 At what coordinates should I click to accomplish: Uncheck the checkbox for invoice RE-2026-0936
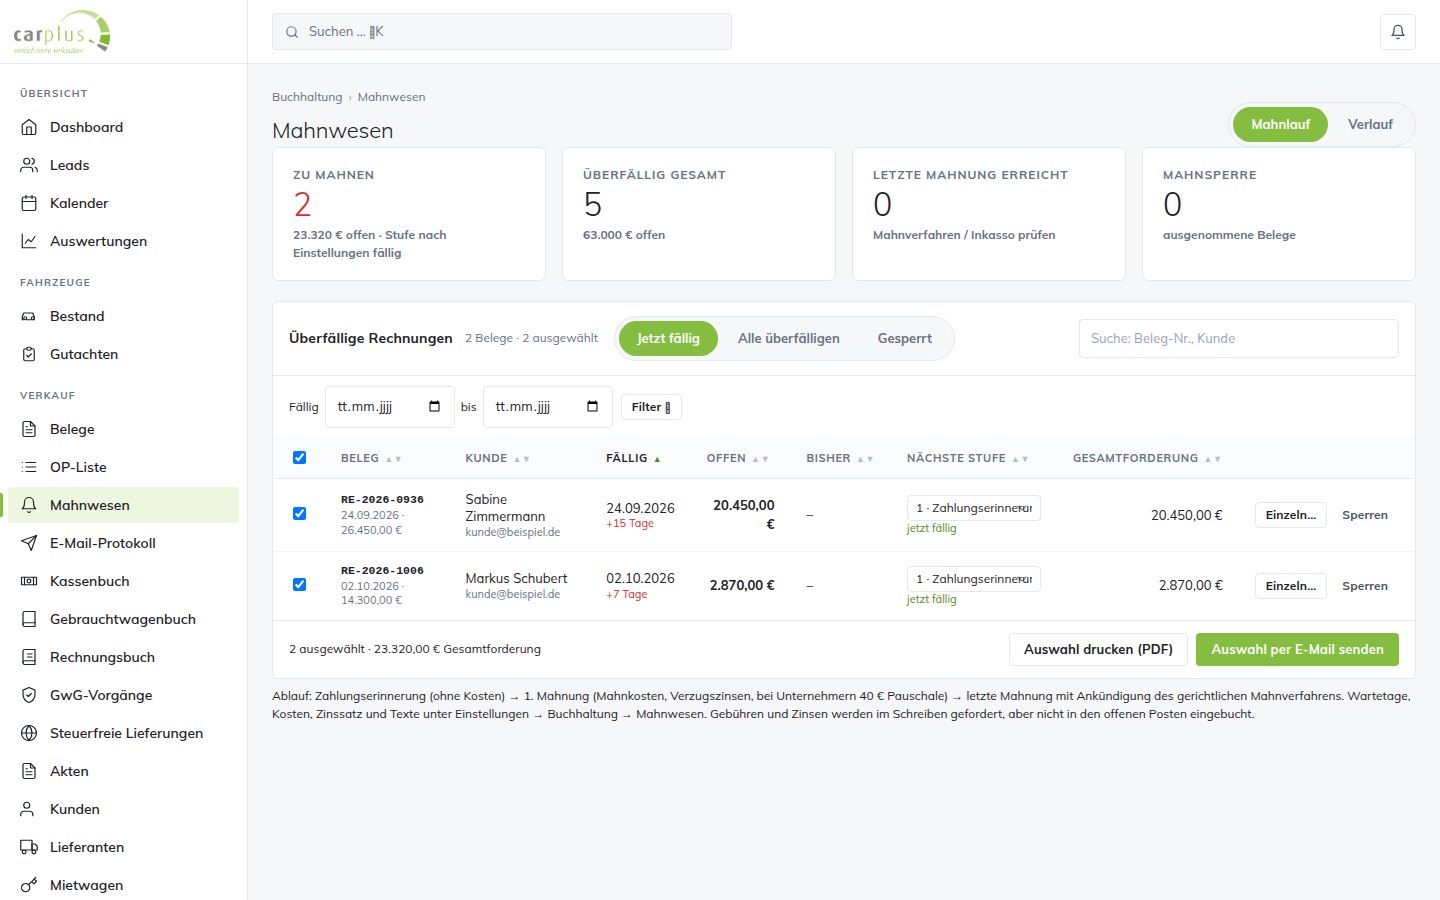click(299, 513)
